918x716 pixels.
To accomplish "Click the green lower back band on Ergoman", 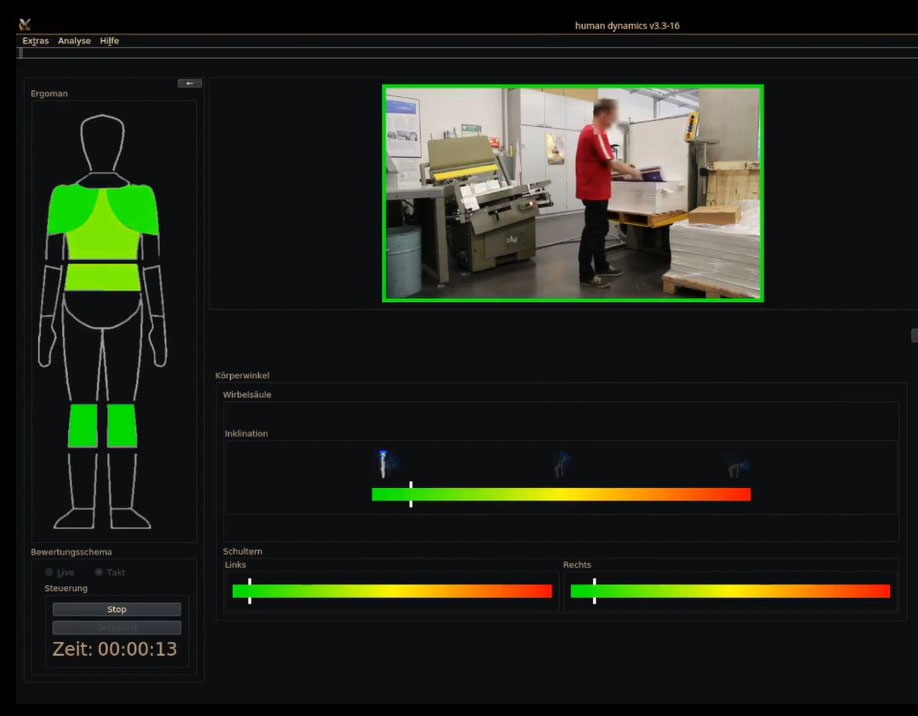I will [102, 276].
